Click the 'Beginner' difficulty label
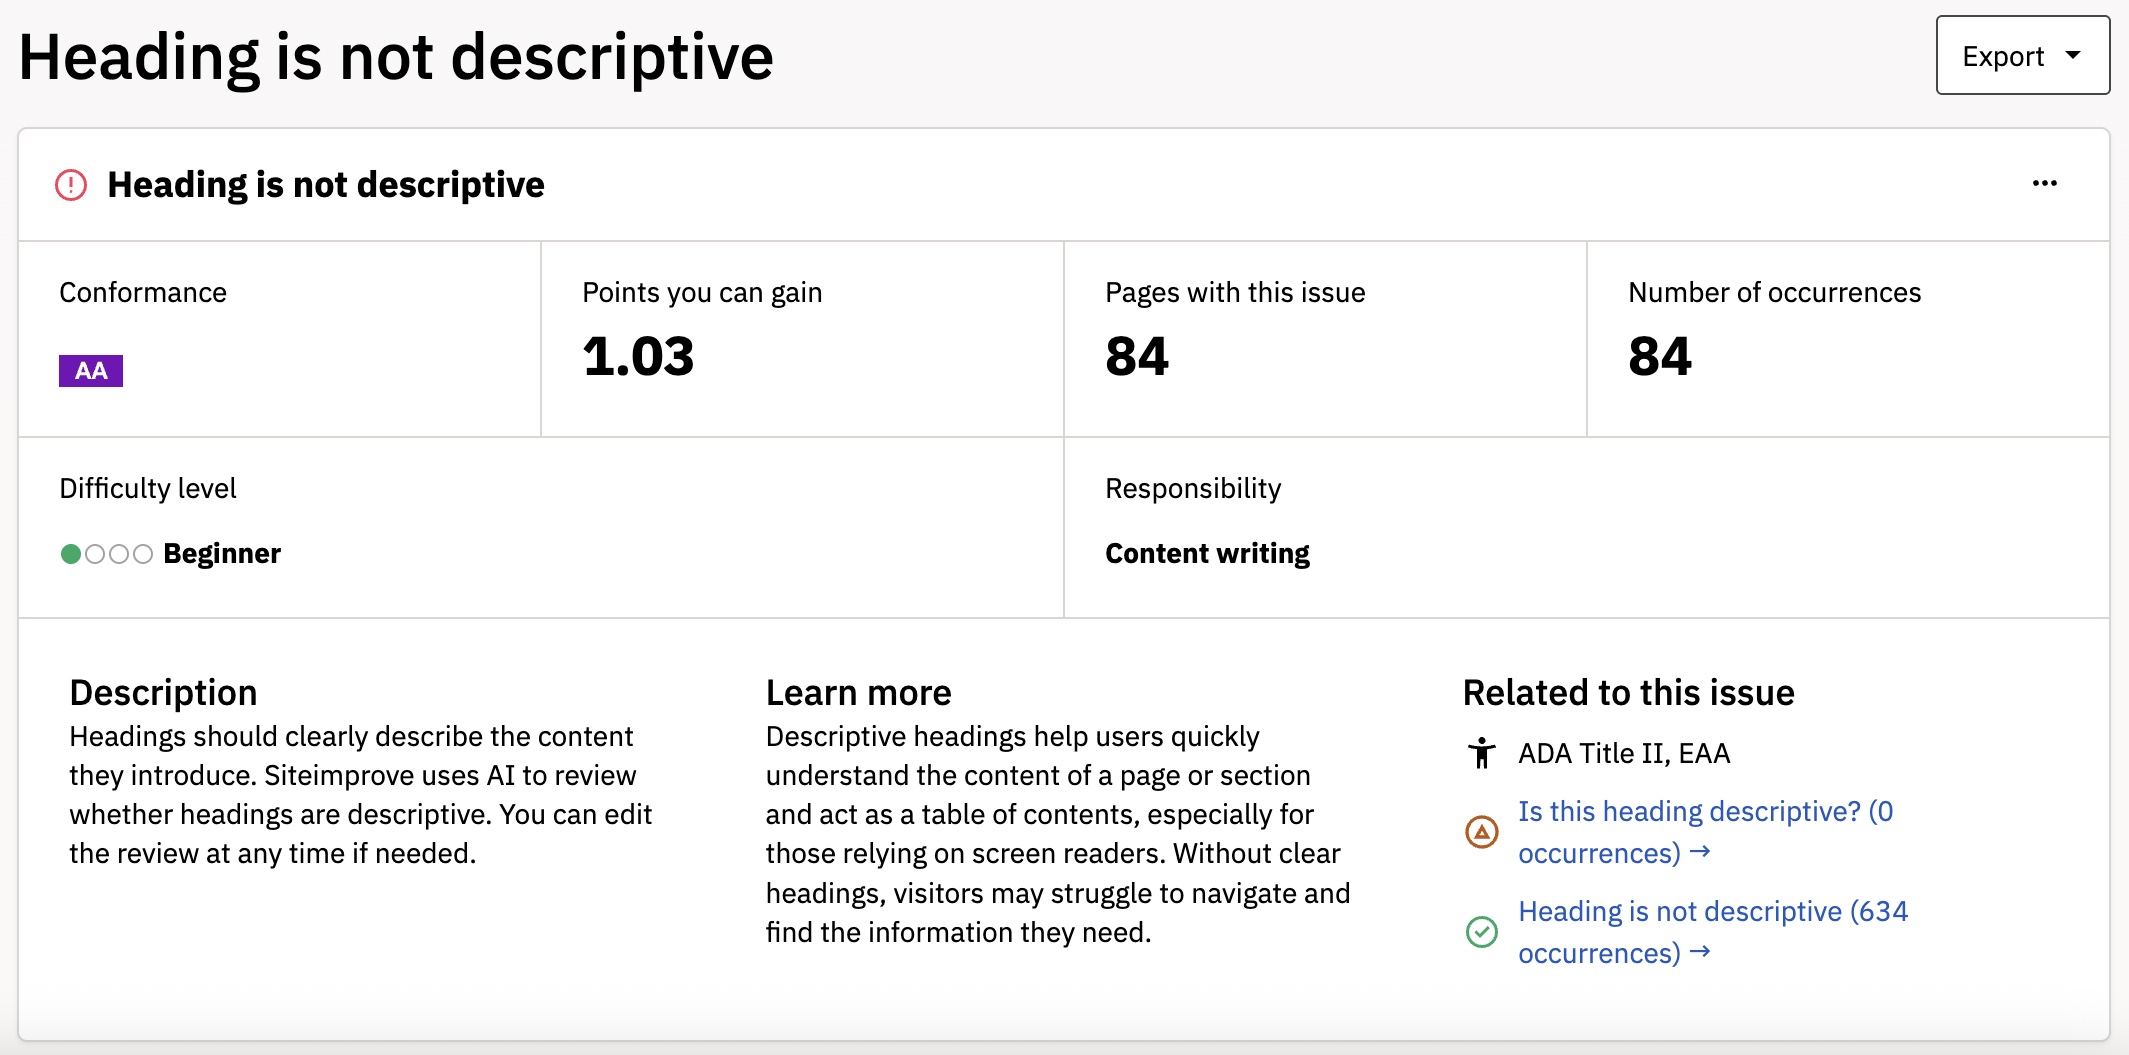 coord(222,554)
